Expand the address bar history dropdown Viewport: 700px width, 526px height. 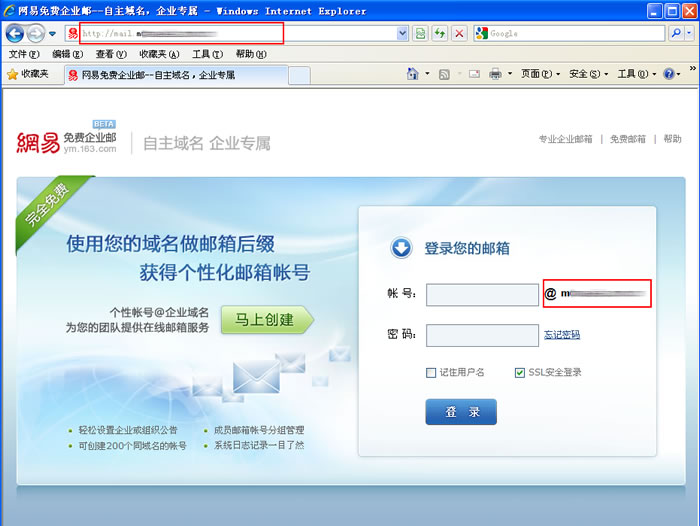click(x=402, y=33)
